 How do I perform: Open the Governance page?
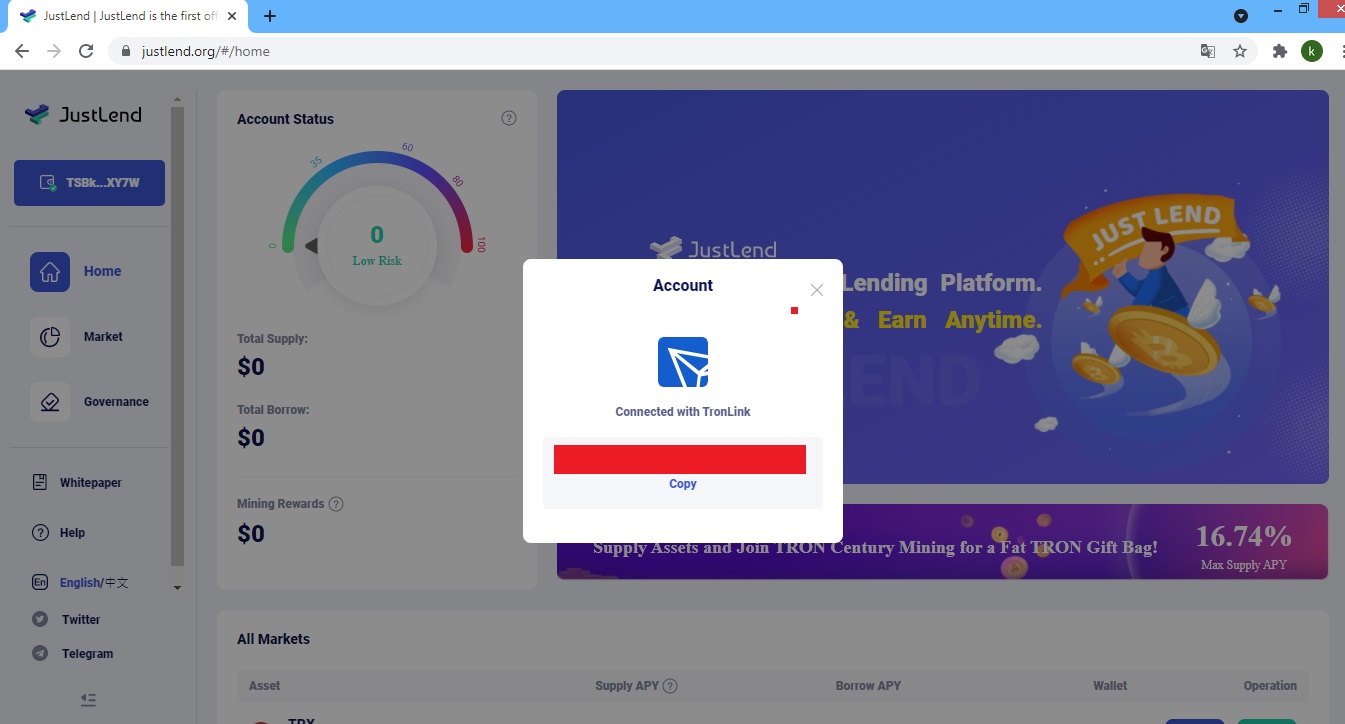pos(116,402)
